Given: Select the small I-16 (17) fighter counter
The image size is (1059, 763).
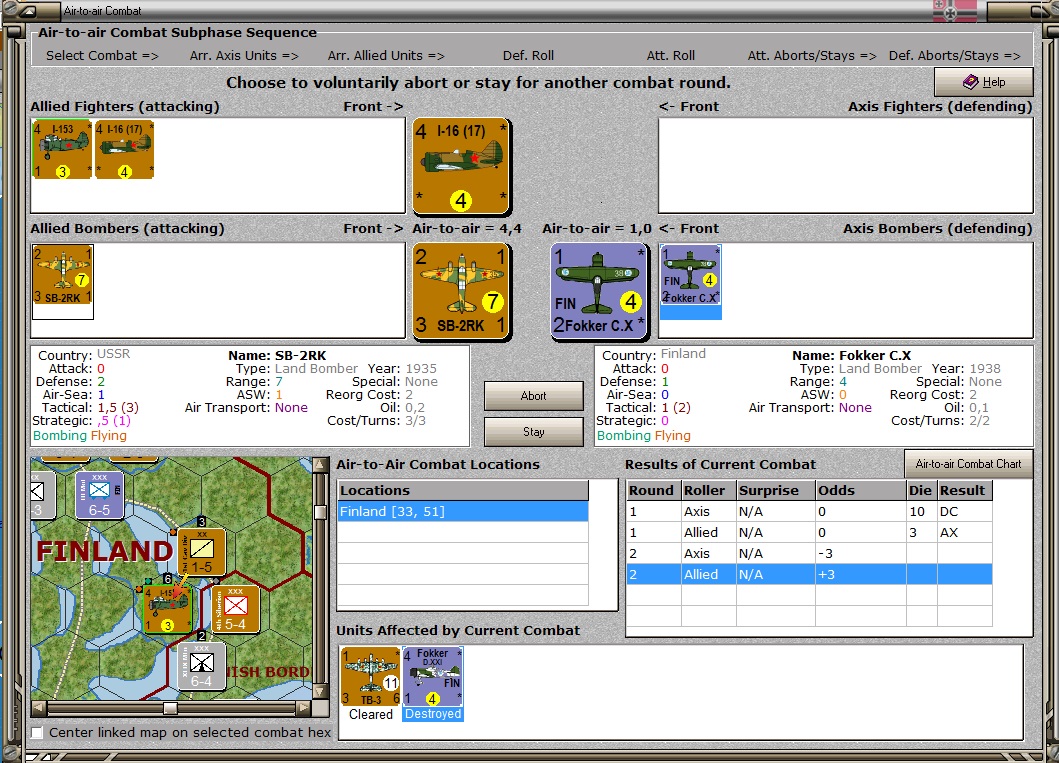Looking at the screenshot, I should pos(124,149).
